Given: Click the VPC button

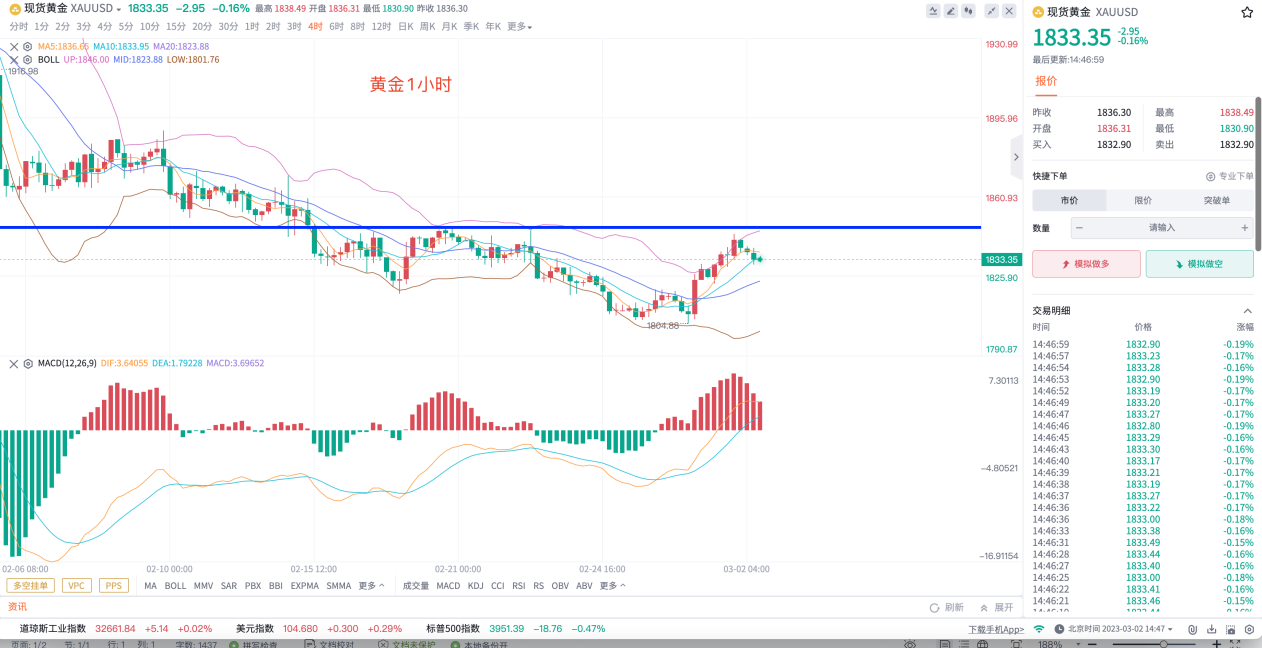Looking at the screenshot, I should click(x=75, y=585).
